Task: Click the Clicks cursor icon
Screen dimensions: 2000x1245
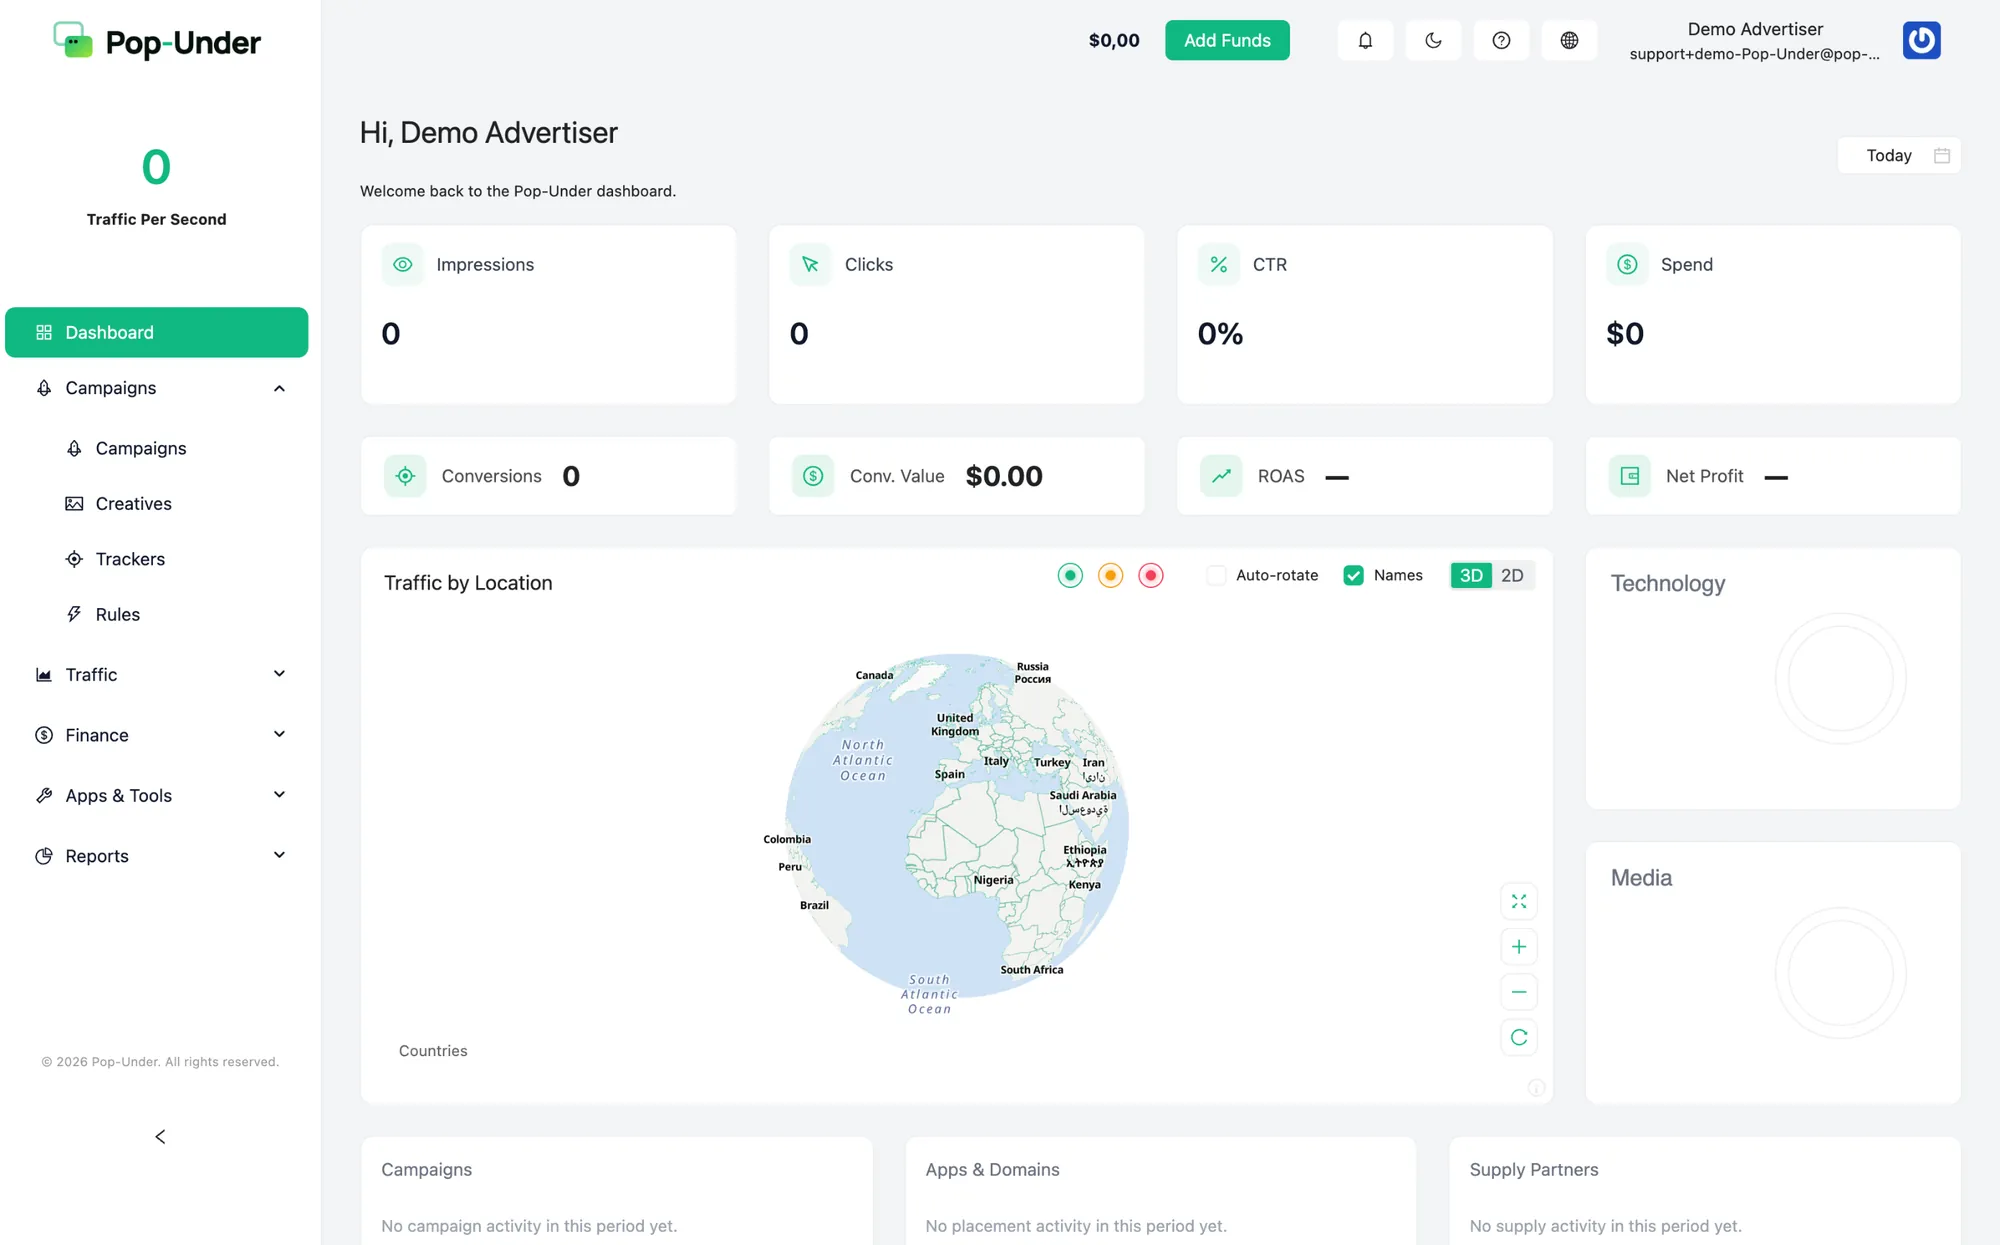Action: tap(810, 264)
